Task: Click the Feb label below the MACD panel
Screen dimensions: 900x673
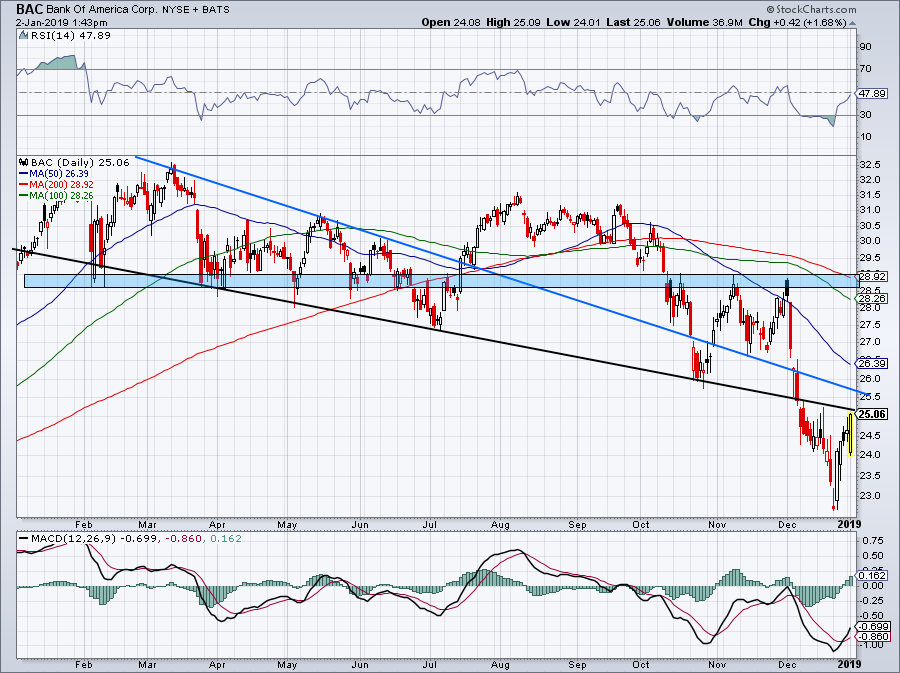Action: point(84,665)
